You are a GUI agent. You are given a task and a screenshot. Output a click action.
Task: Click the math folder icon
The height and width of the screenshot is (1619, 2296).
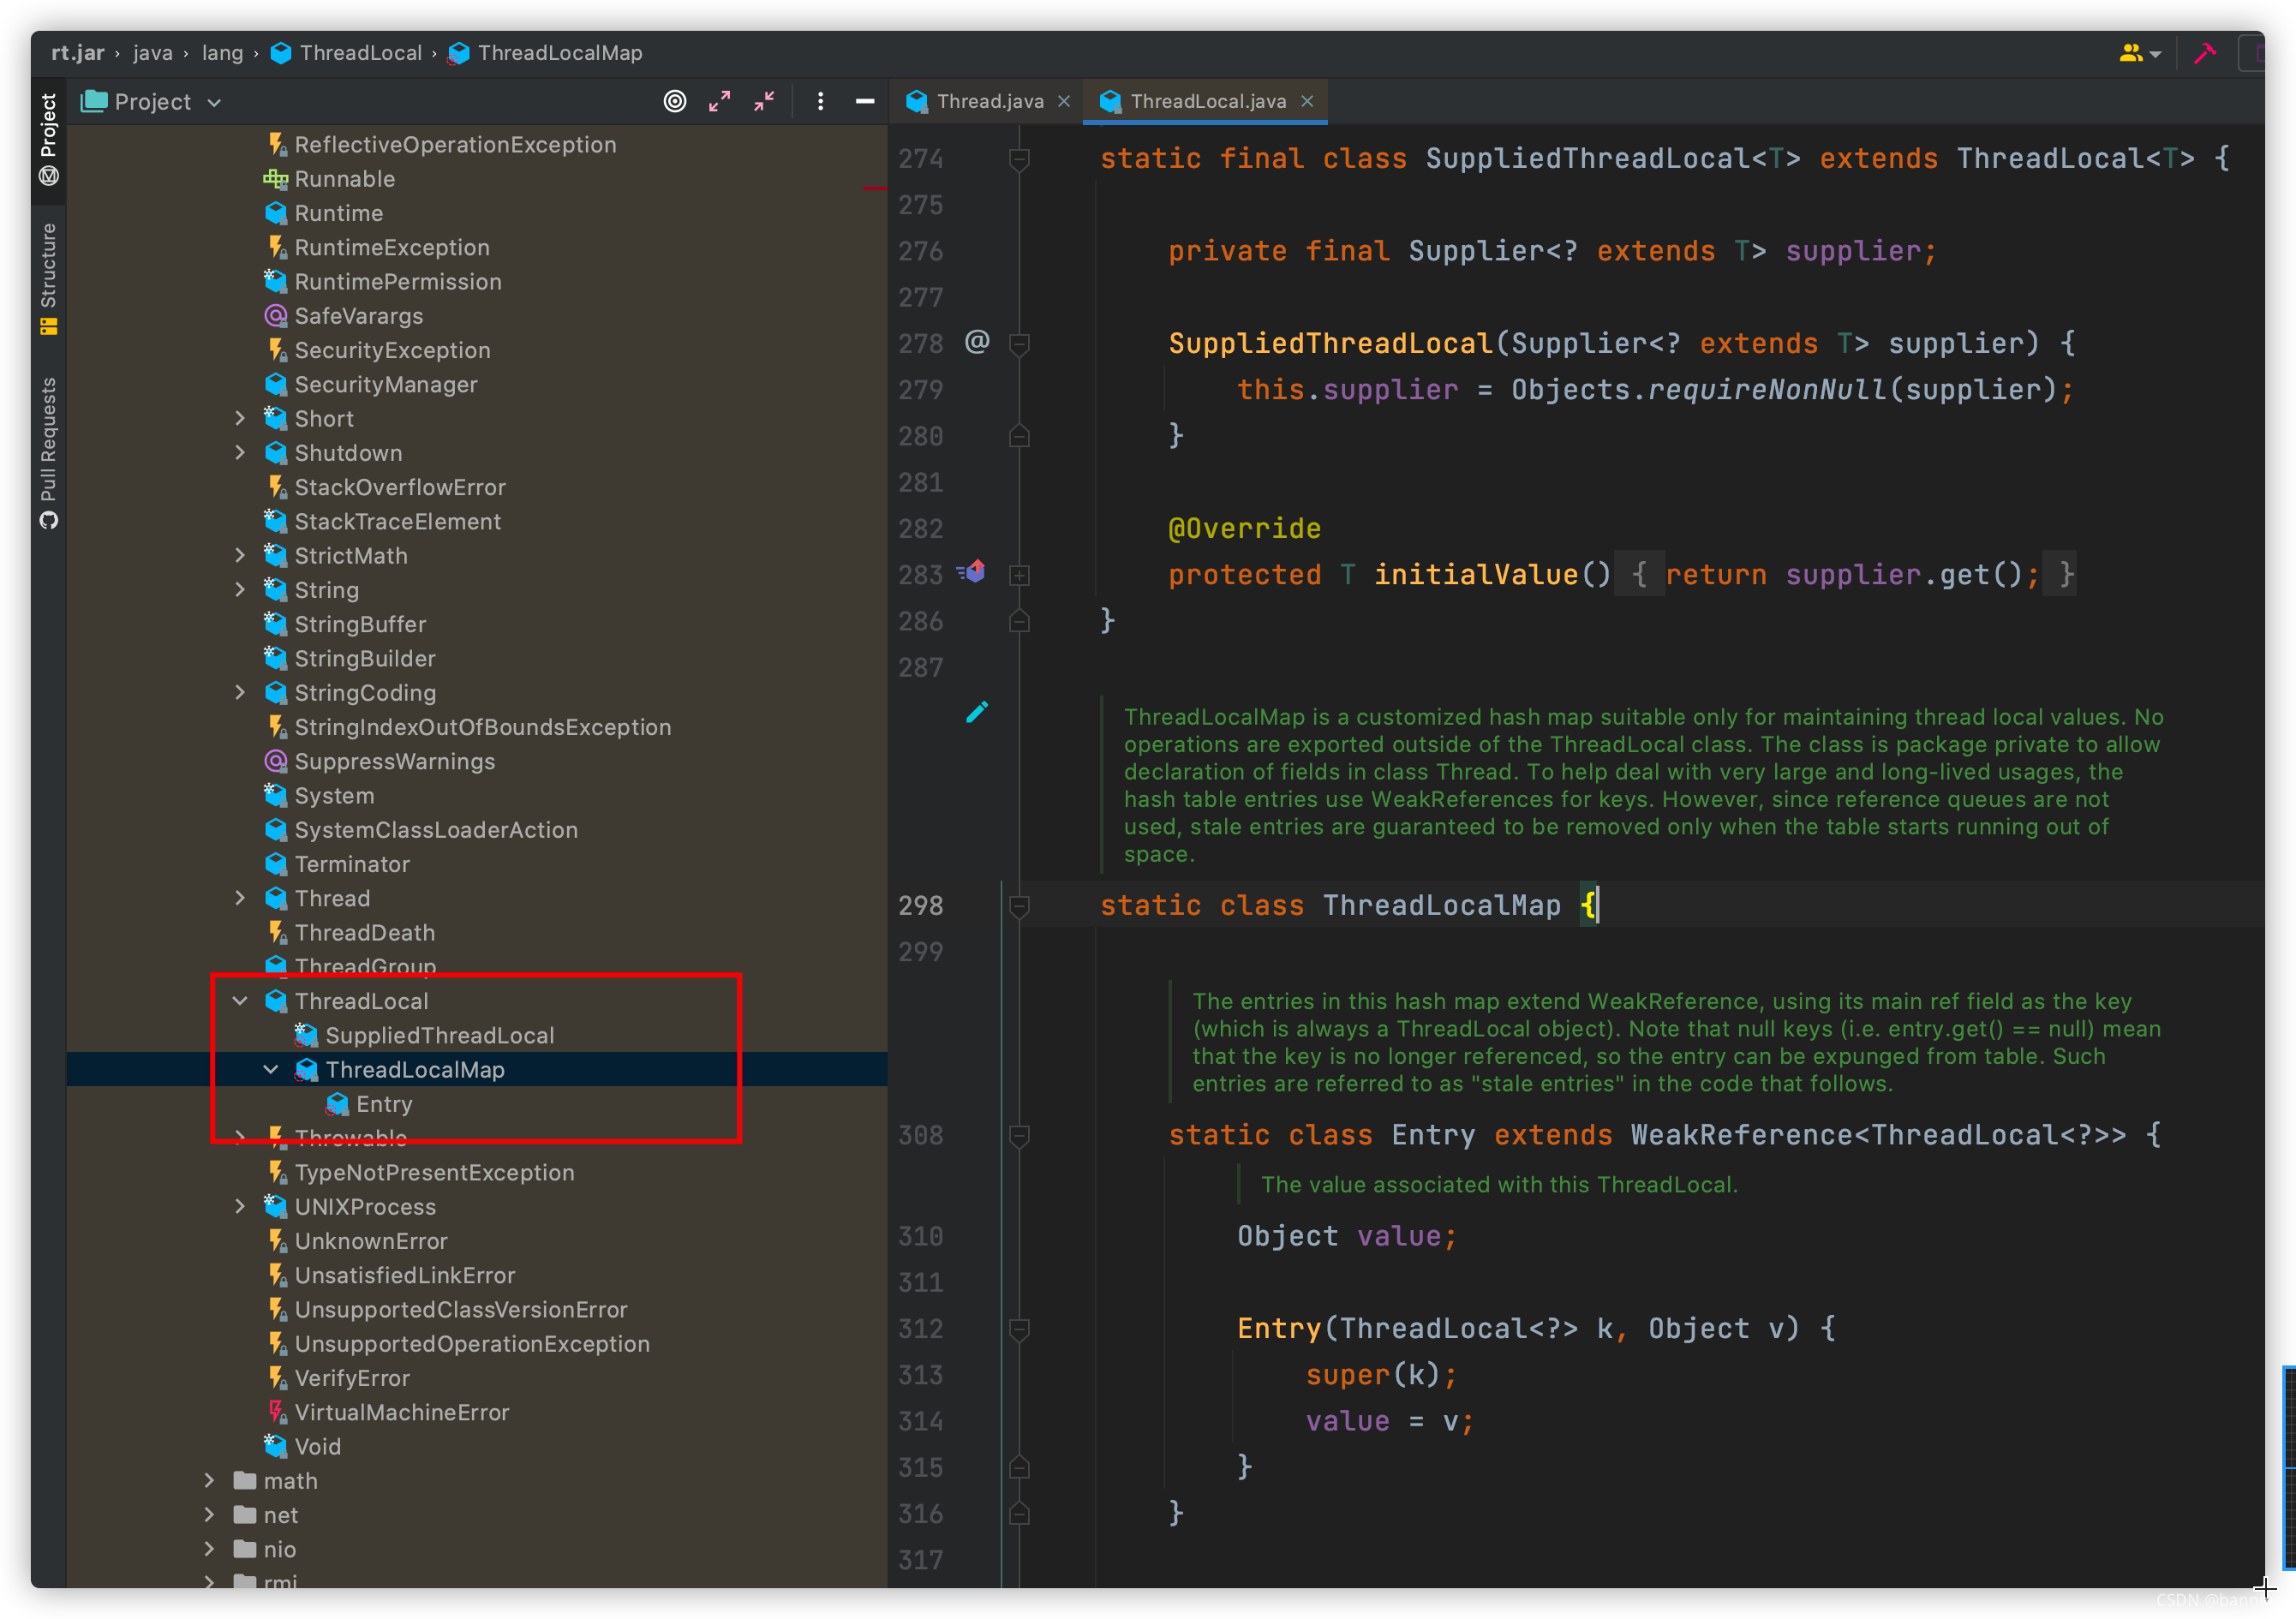point(245,1480)
